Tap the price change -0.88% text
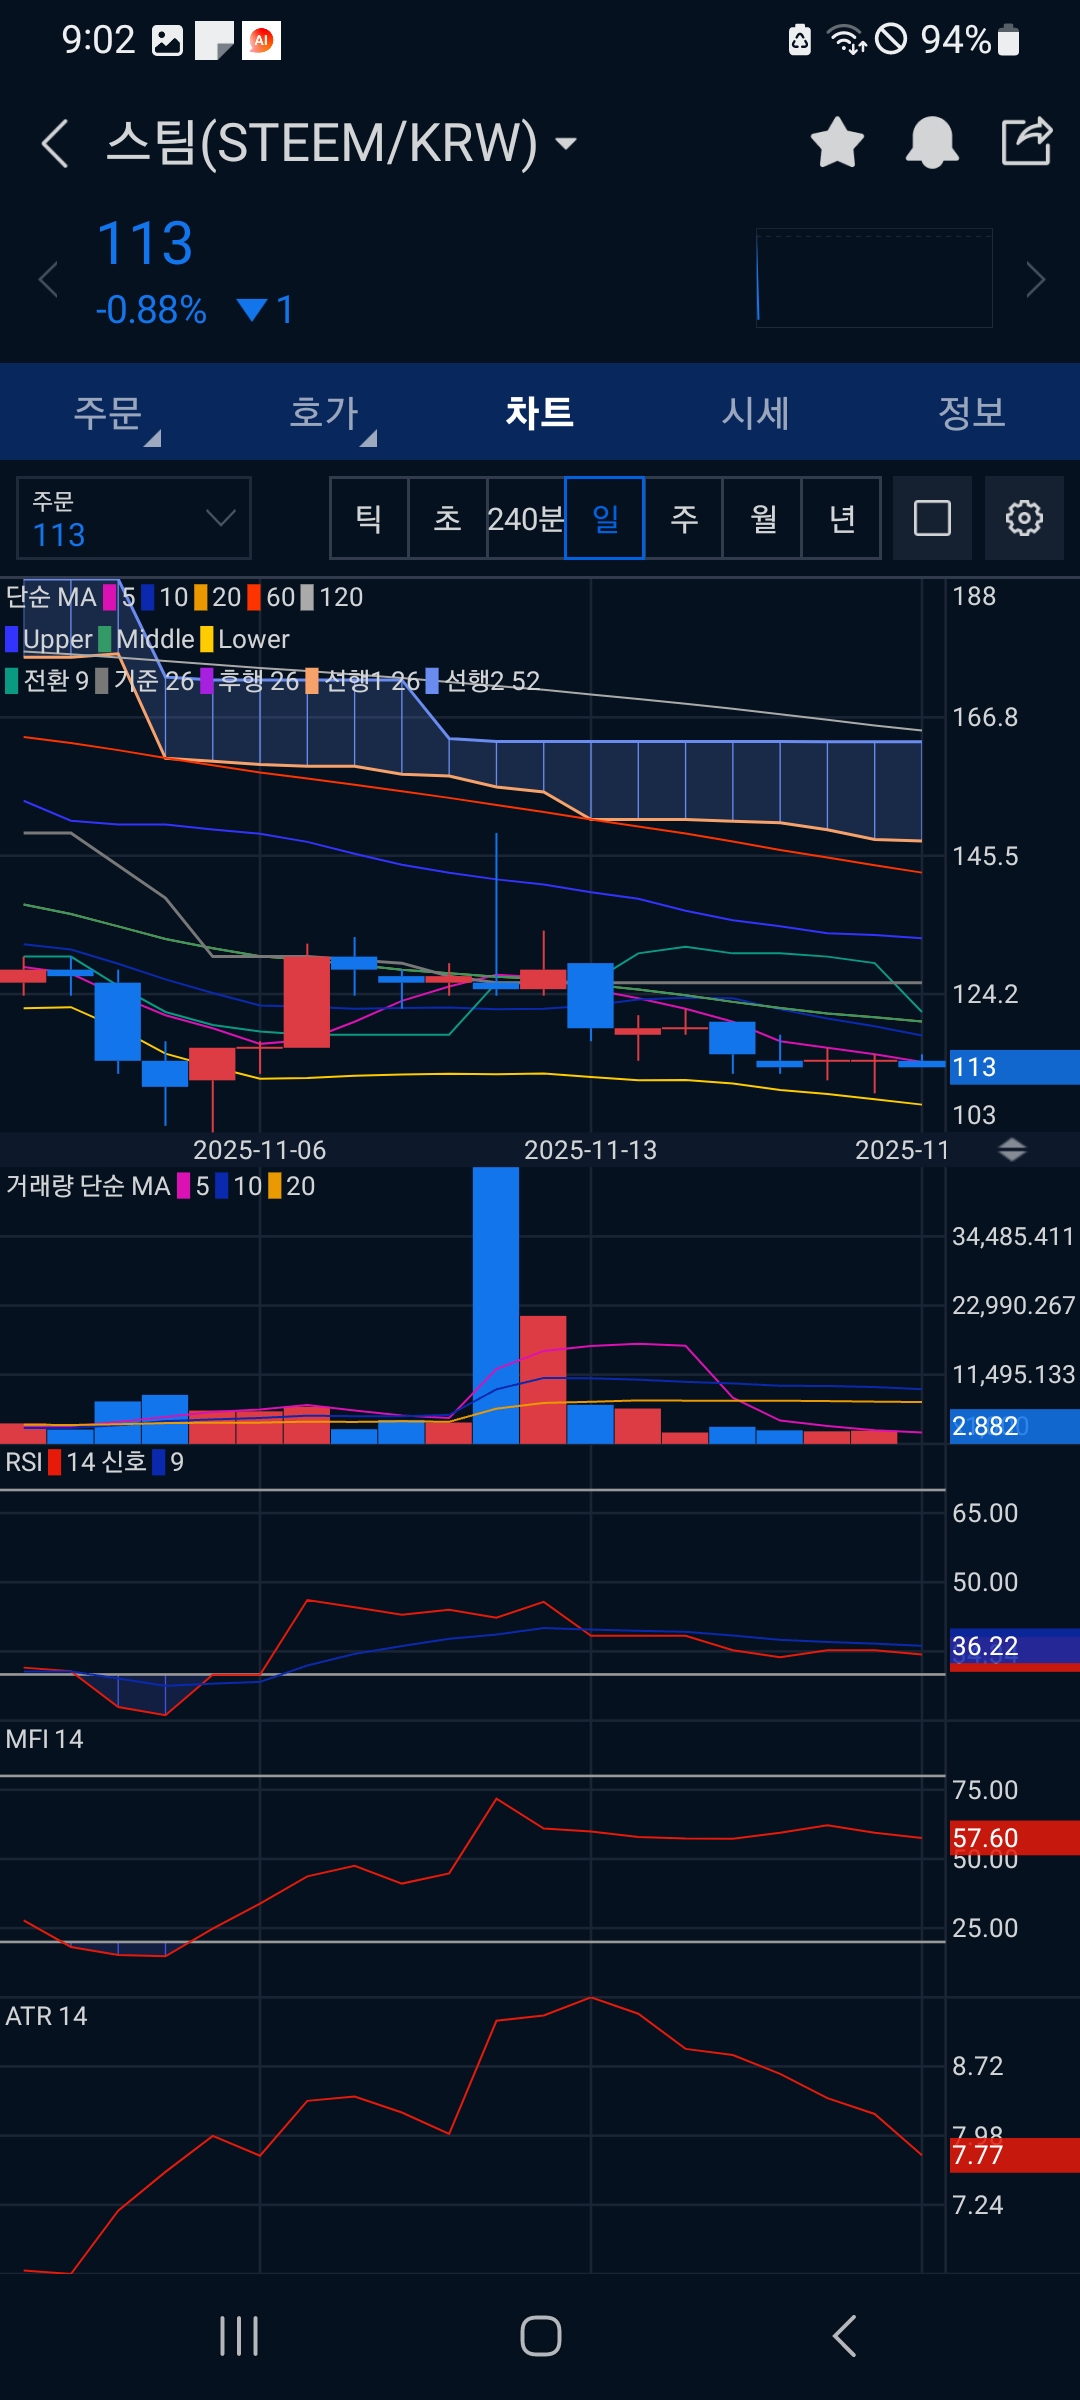This screenshot has height=2400, width=1080. click(151, 310)
